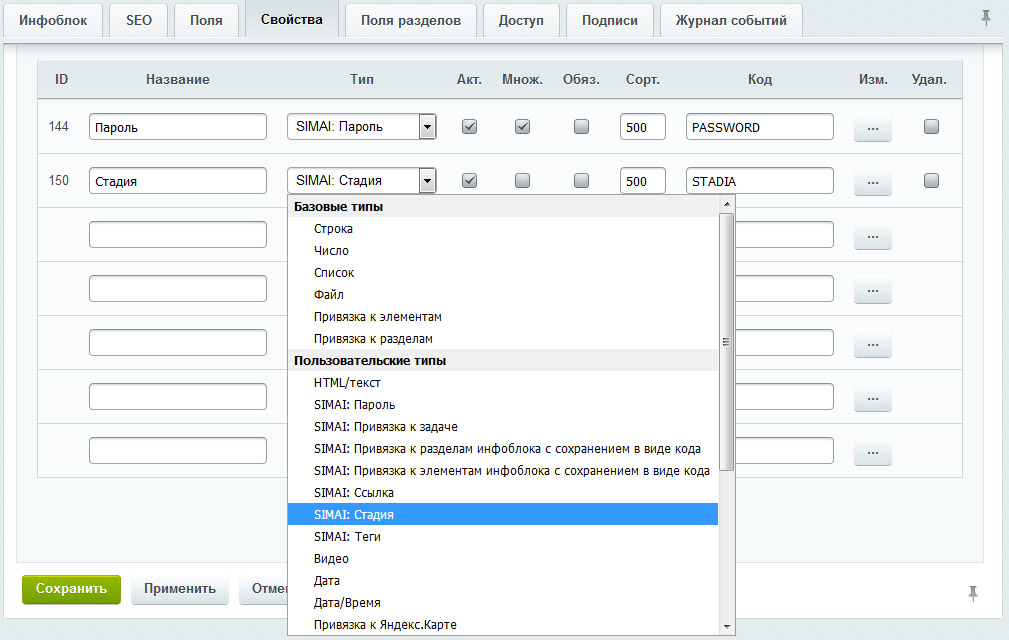
Task: Select 'Привязка к элементам' type option
Action: (377, 317)
